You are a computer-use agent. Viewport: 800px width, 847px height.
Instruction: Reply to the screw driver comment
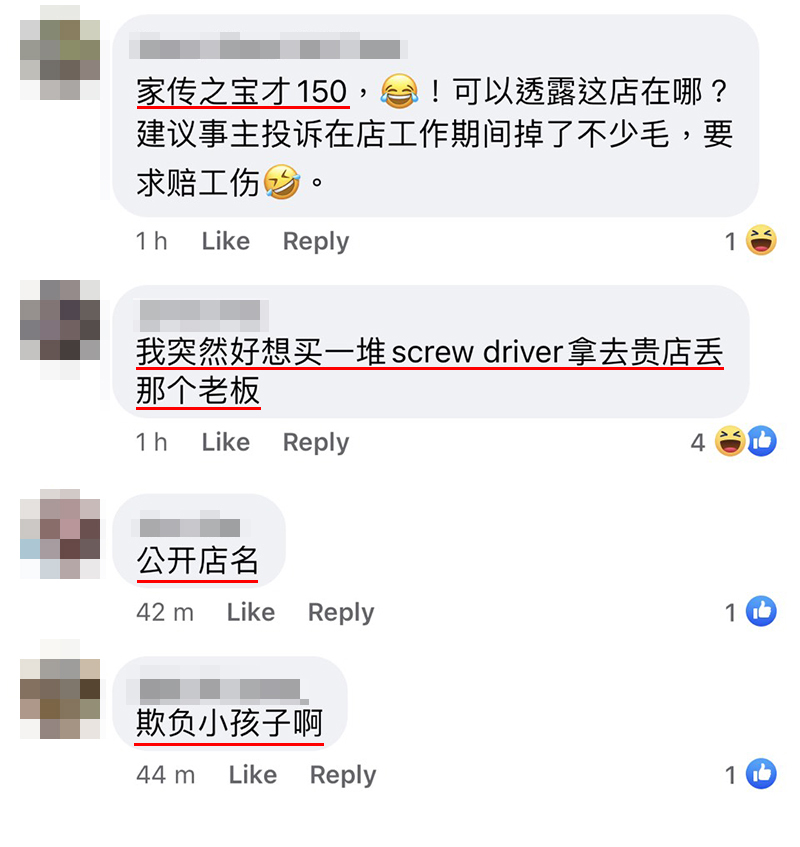point(316,442)
